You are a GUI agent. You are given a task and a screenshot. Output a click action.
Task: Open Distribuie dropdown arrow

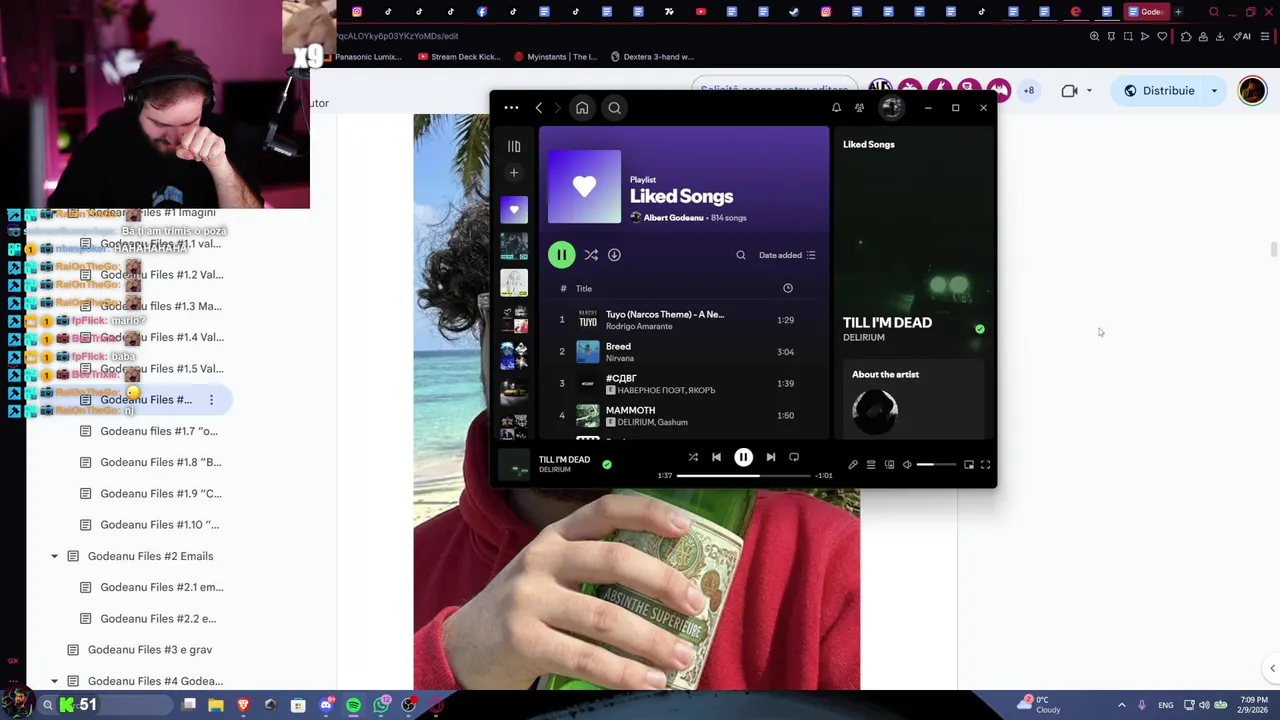coord(1214,90)
